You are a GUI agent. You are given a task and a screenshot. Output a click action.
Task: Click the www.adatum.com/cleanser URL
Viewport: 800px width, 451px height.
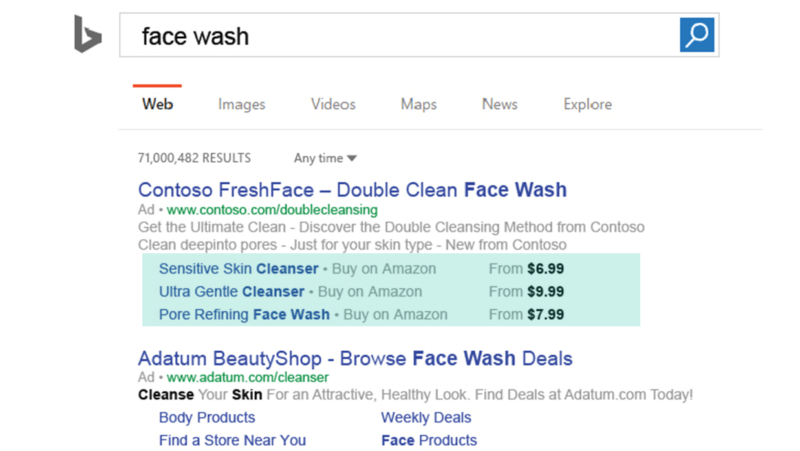coord(247,378)
